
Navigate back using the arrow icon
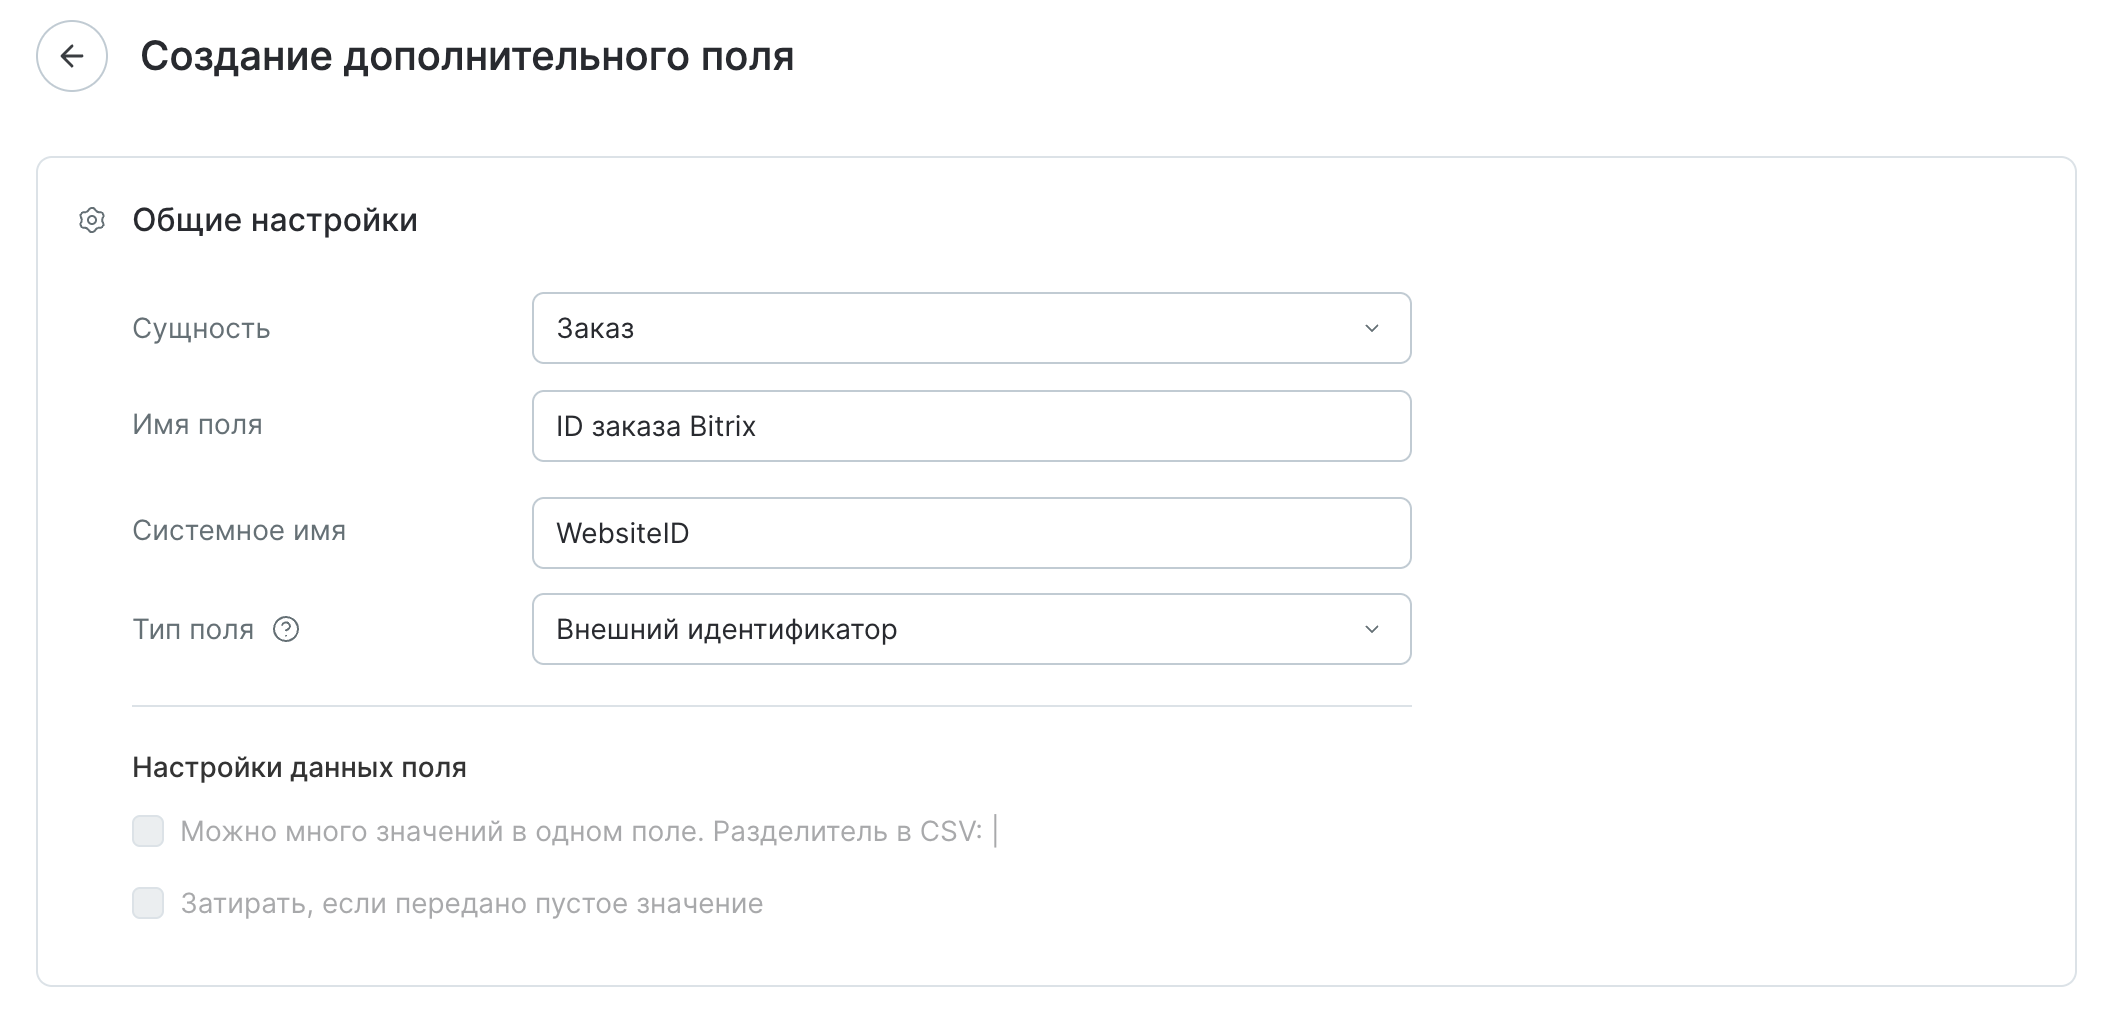tap(71, 58)
